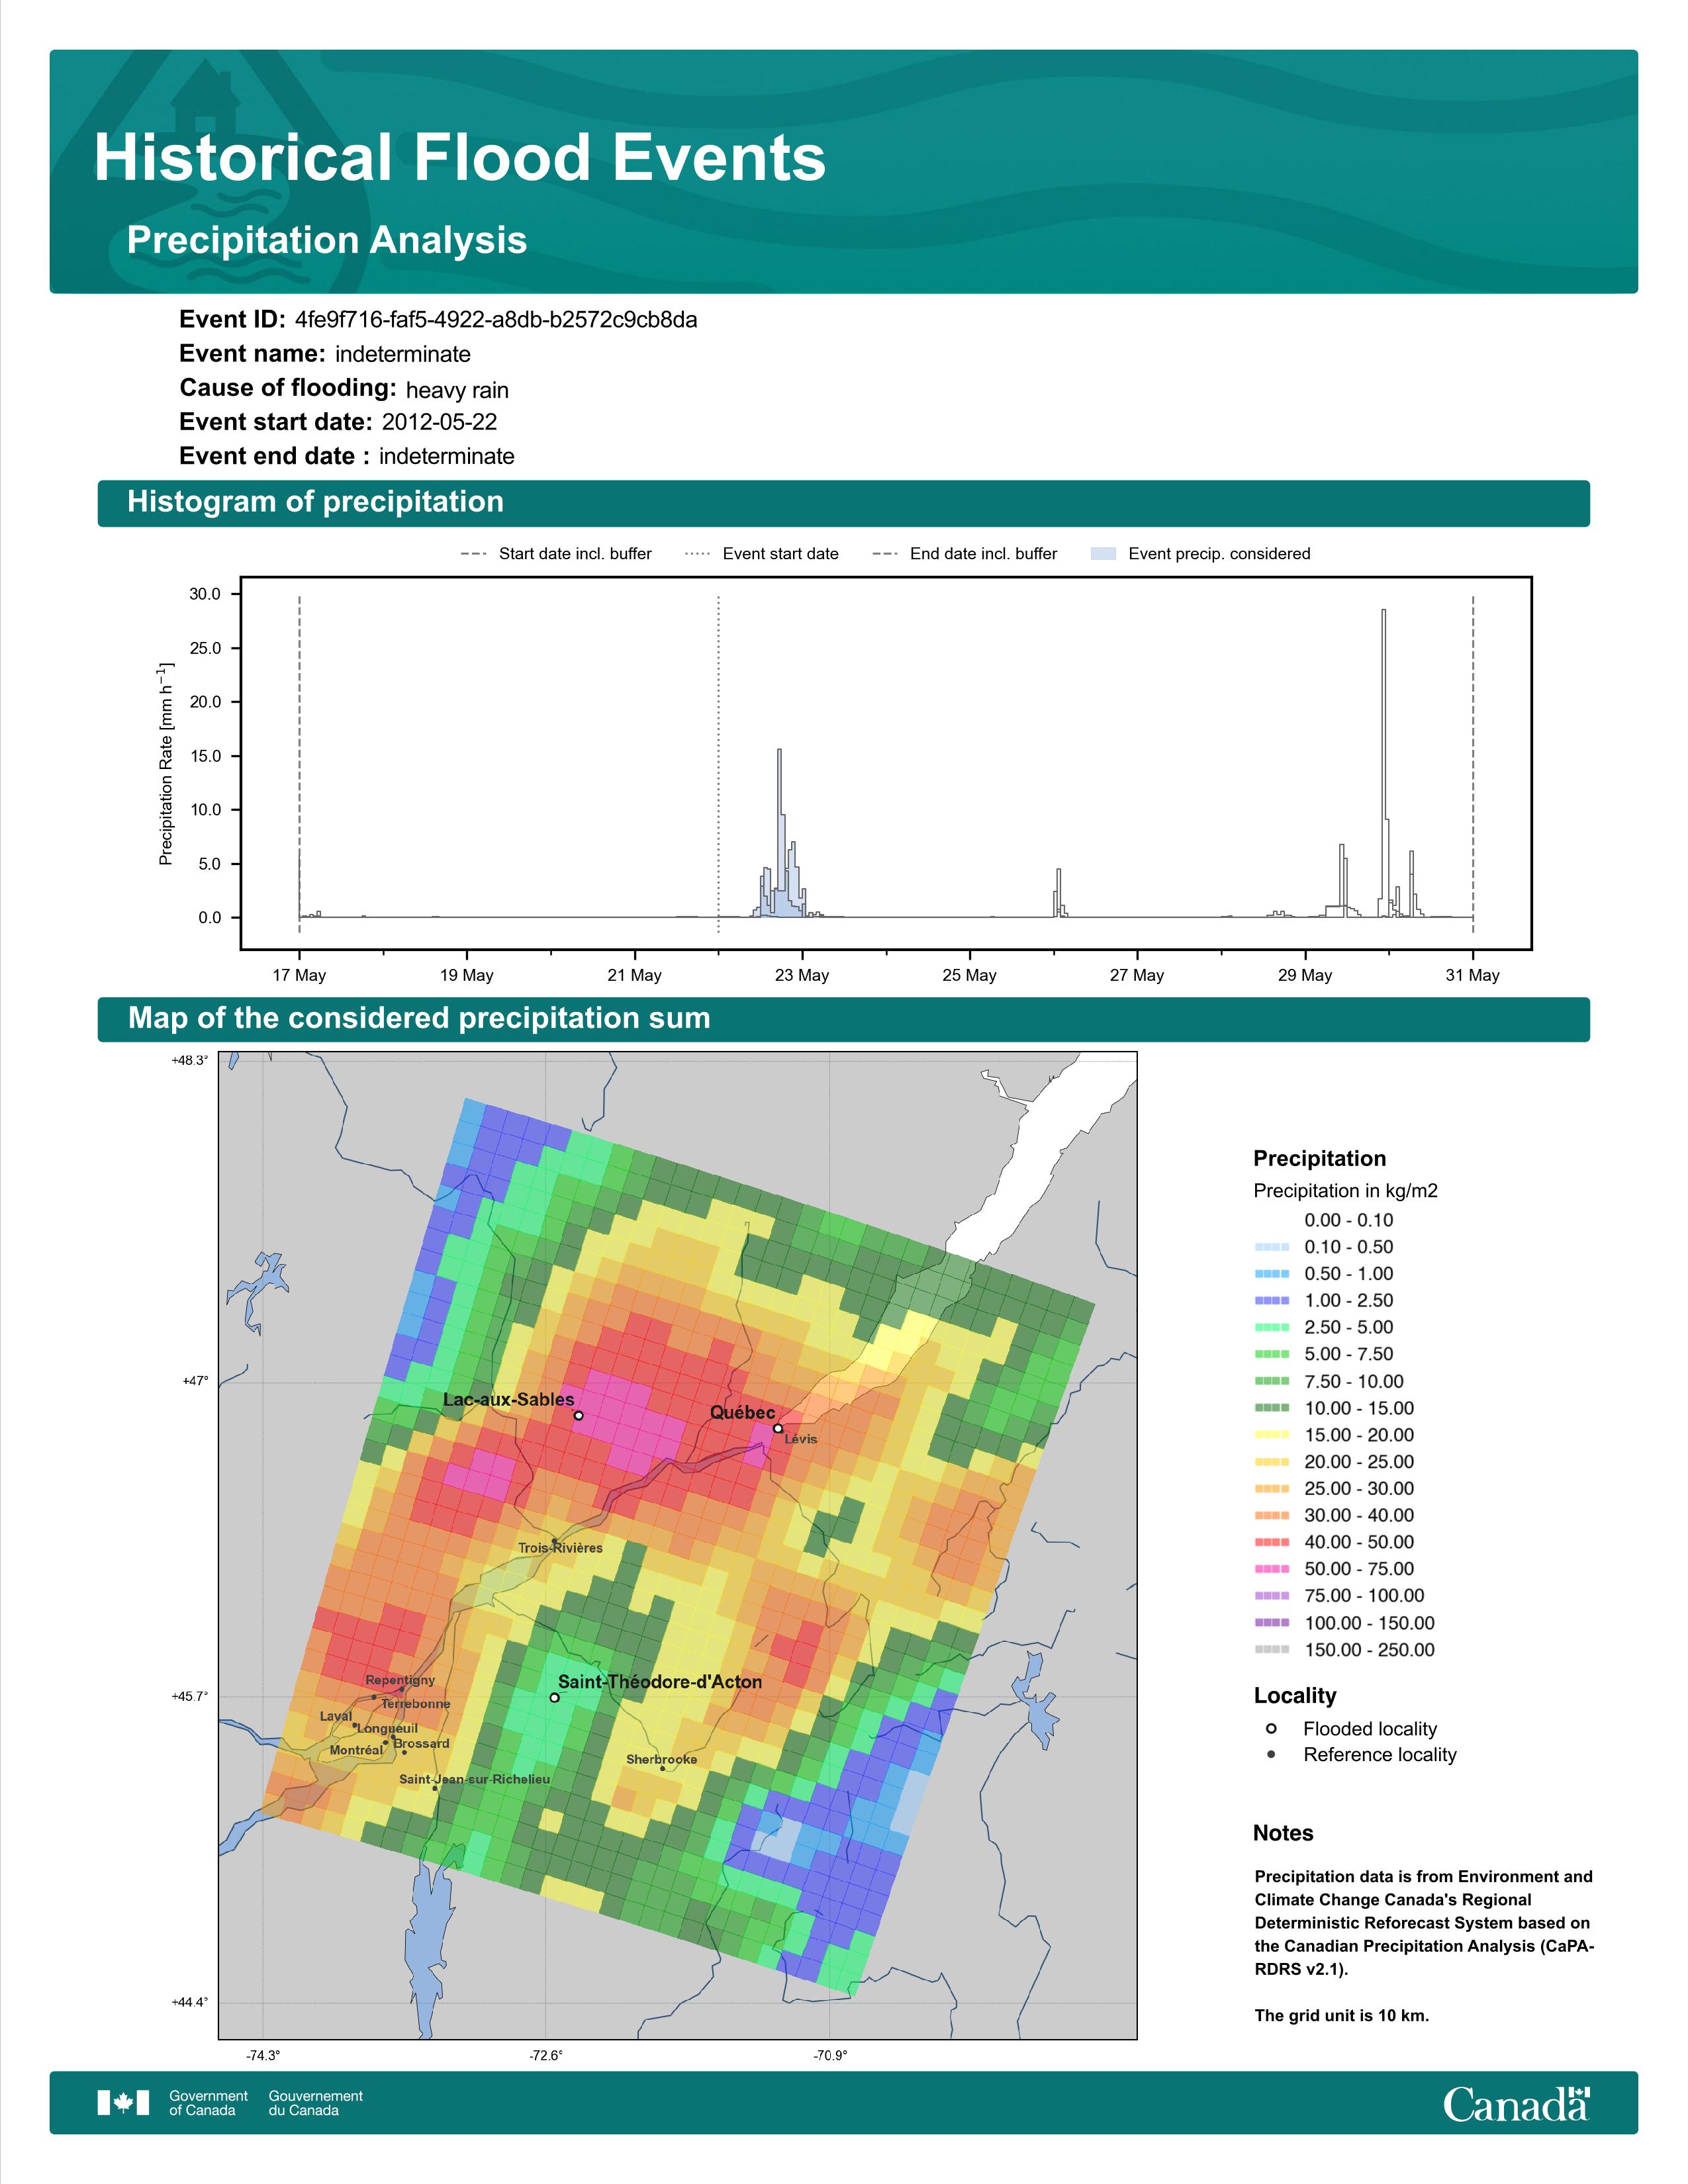This screenshot has width=1688, height=2184.
Task: Click the 7.50 - 10.00 legend color swatch
Action: pyautogui.click(x=1271, y=1382)
